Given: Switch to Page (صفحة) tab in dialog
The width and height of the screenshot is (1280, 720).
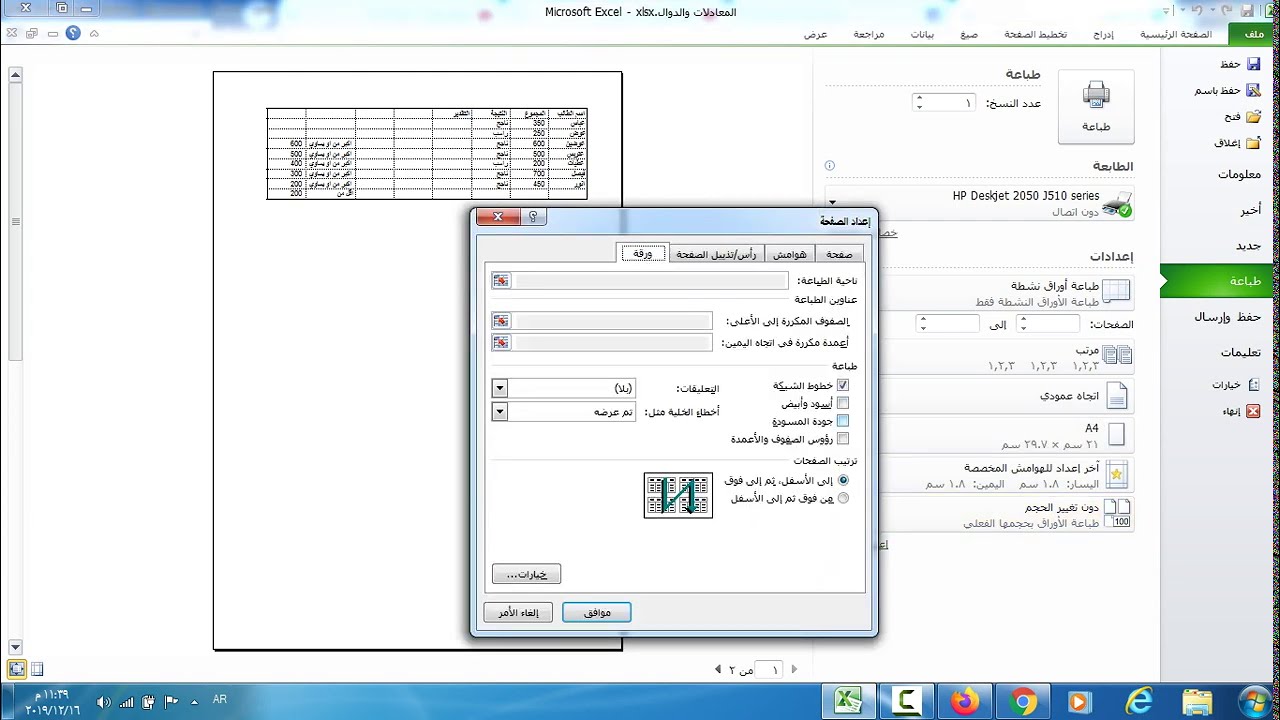Looking at the screenshot, I should (839, 254).
